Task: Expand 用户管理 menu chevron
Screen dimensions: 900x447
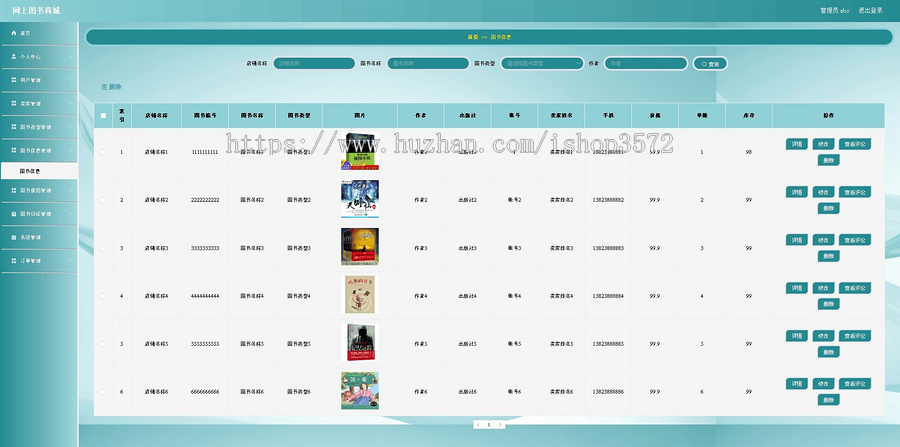Action: click(x=71, y=80)
